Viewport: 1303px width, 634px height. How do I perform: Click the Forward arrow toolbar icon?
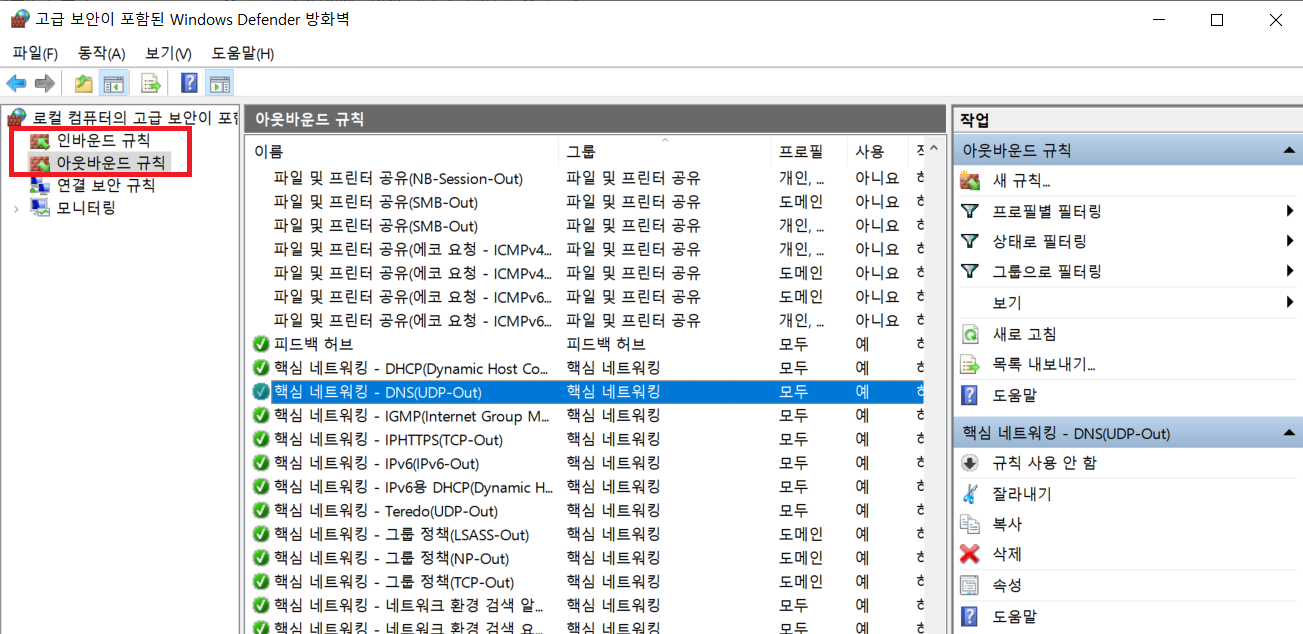[x=44, y=84]
